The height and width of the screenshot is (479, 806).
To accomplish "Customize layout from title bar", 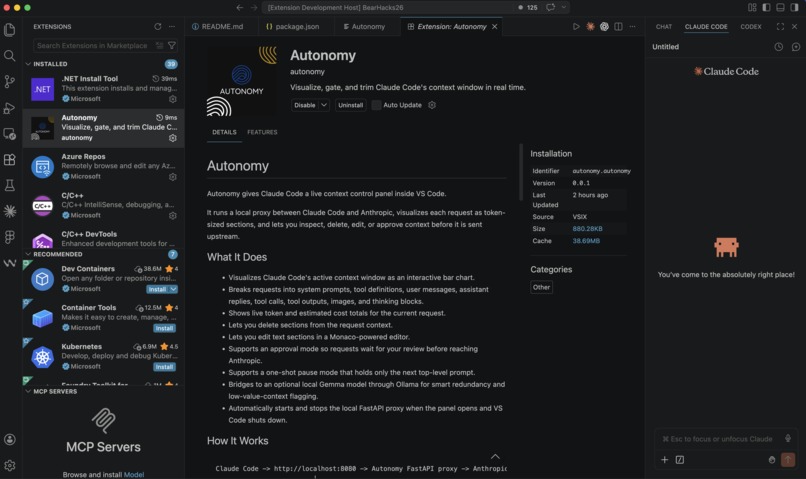I will point(752,7).
